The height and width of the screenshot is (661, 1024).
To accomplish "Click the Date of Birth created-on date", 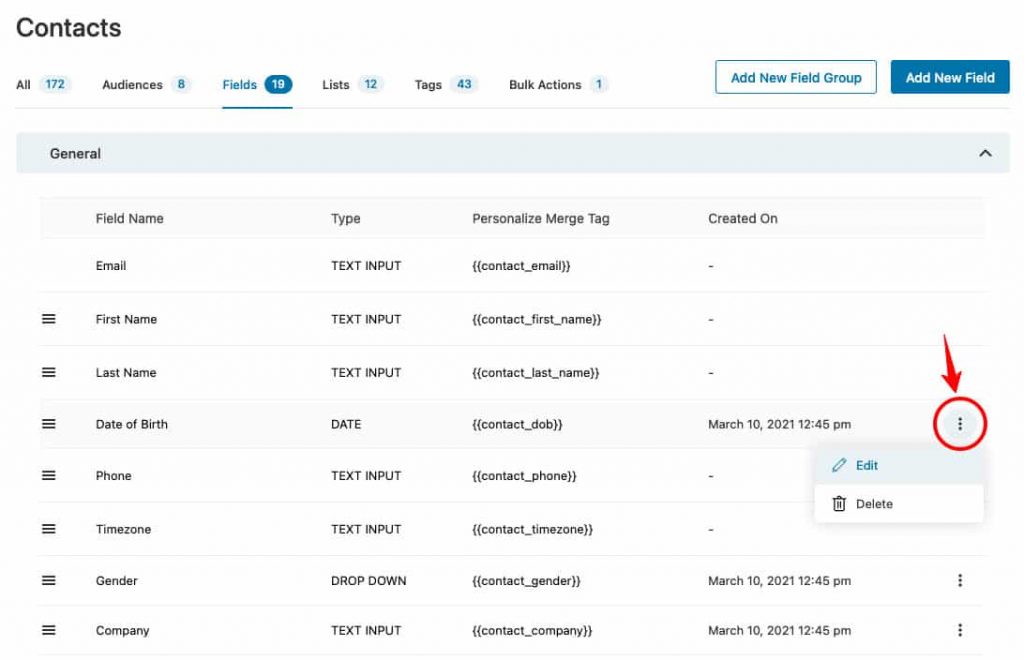I will (779, 425).
